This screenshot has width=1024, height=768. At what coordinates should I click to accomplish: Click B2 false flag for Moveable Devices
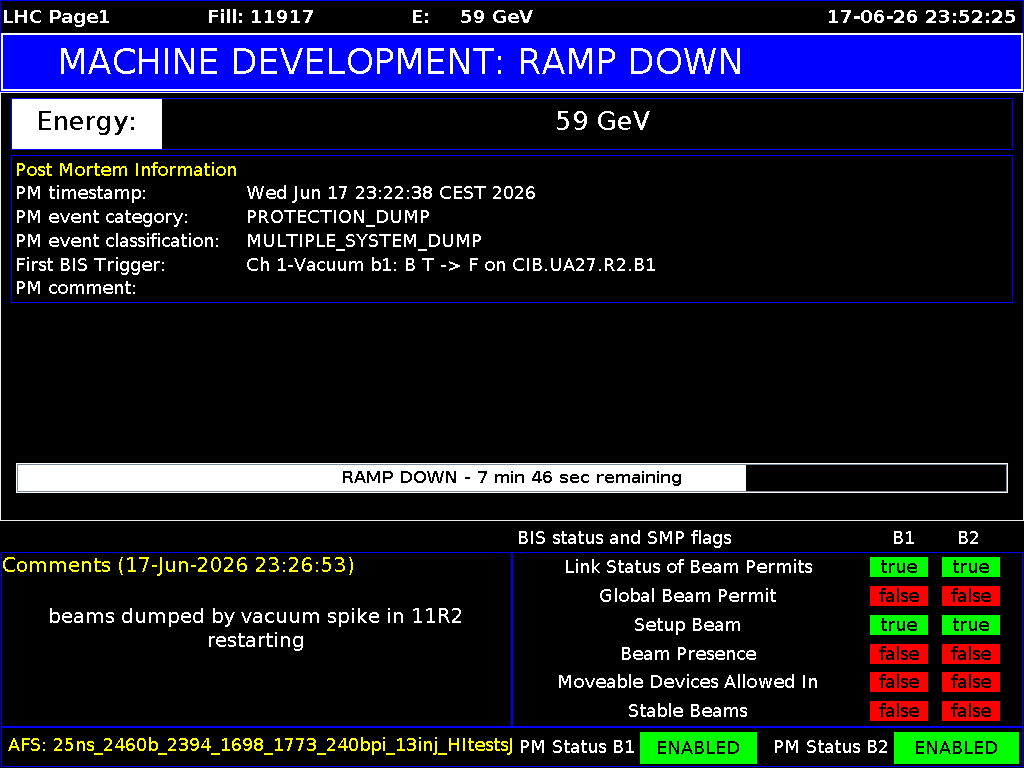[x=970, y=682]
